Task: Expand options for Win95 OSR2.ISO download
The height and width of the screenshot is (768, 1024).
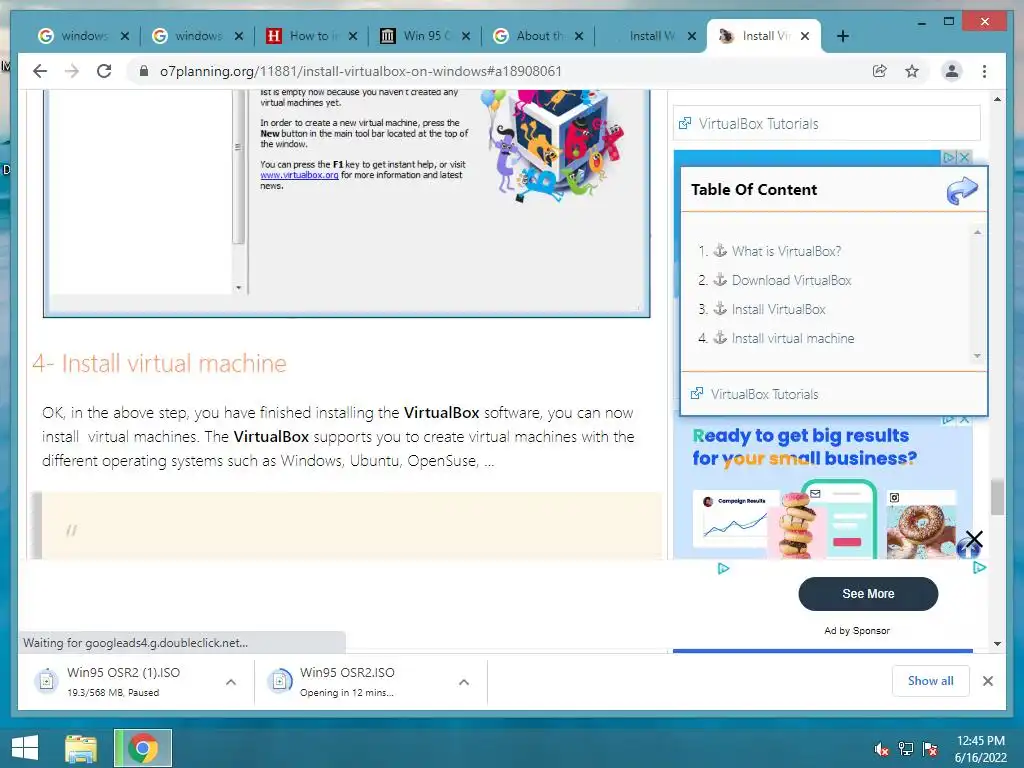Action: [x=464, y=682]
